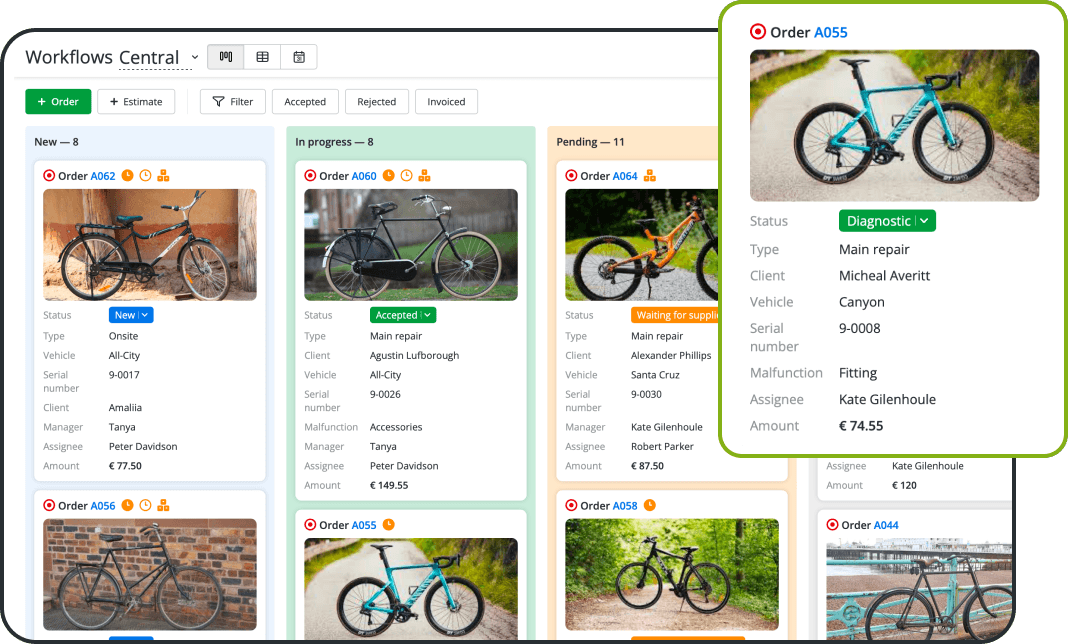The height and width of the screenshot is (644, 1068).
Task: Apply the Invoiced quick filter
Action: [446, 102]
